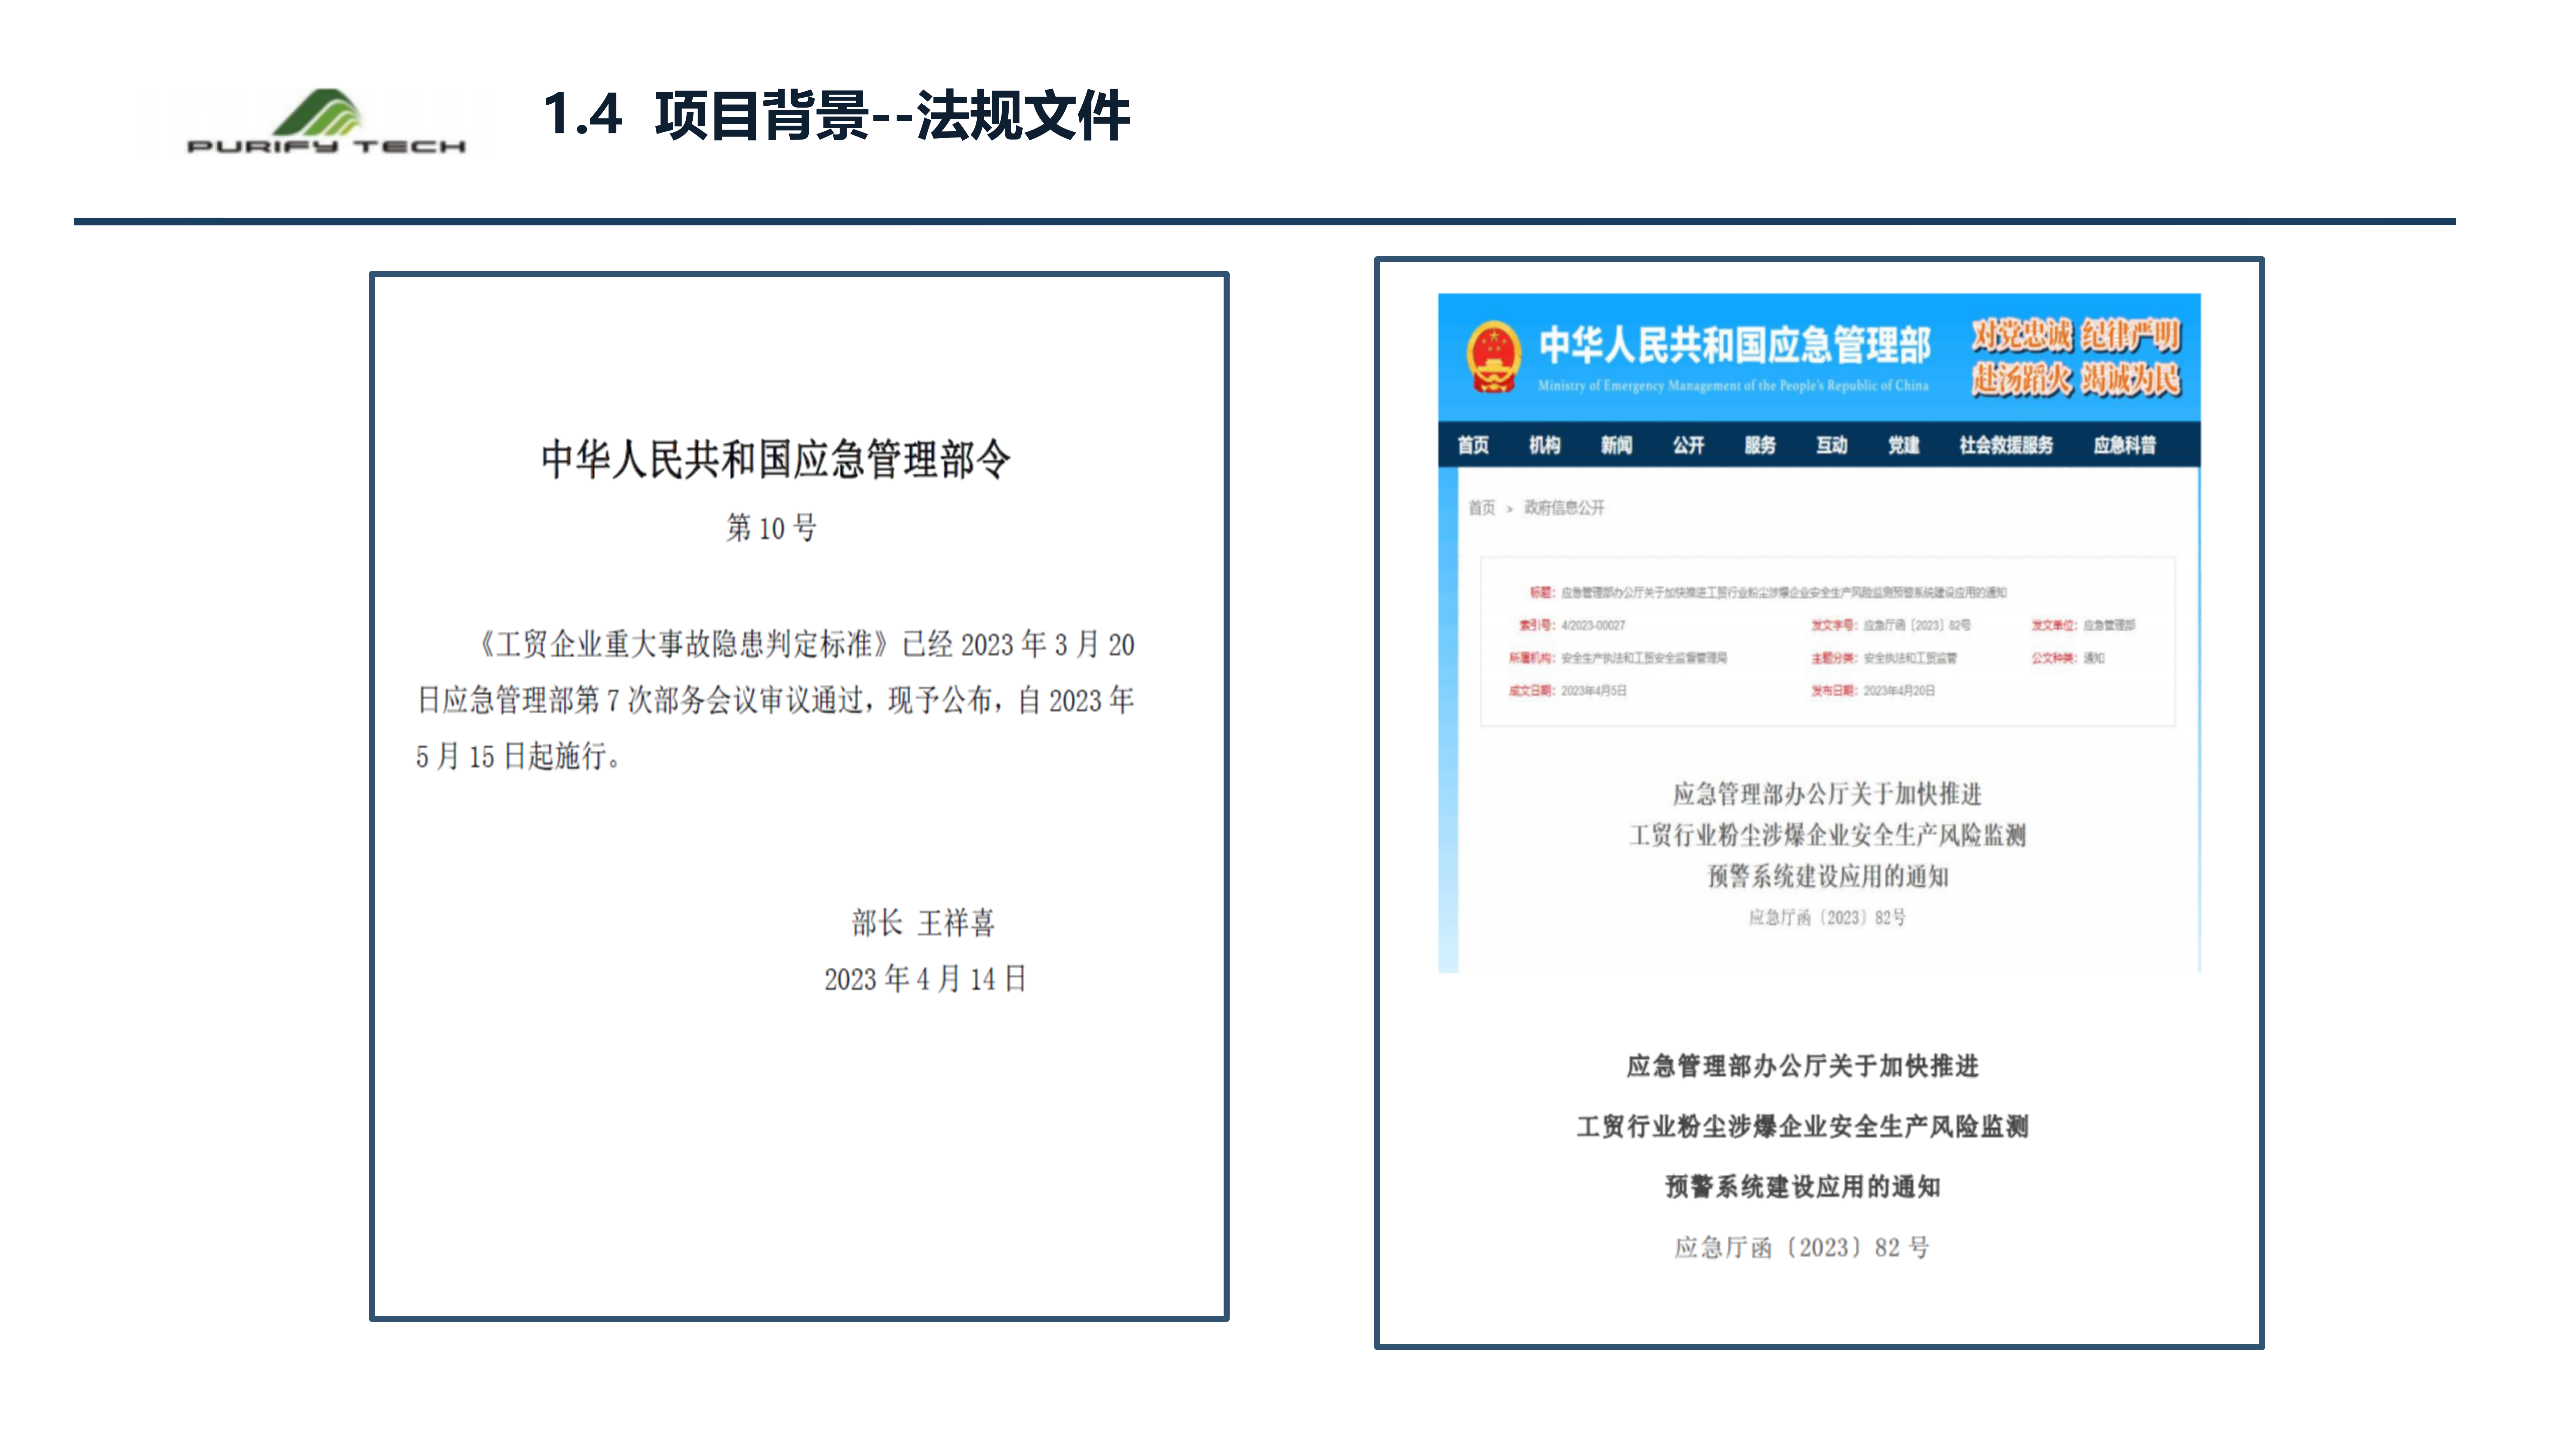The height and width of the screenshot is (1449, 2576).
Task: Open 互动 in the ministry navigation bar
Action: pyautogui.click(x=1832, y=445)
